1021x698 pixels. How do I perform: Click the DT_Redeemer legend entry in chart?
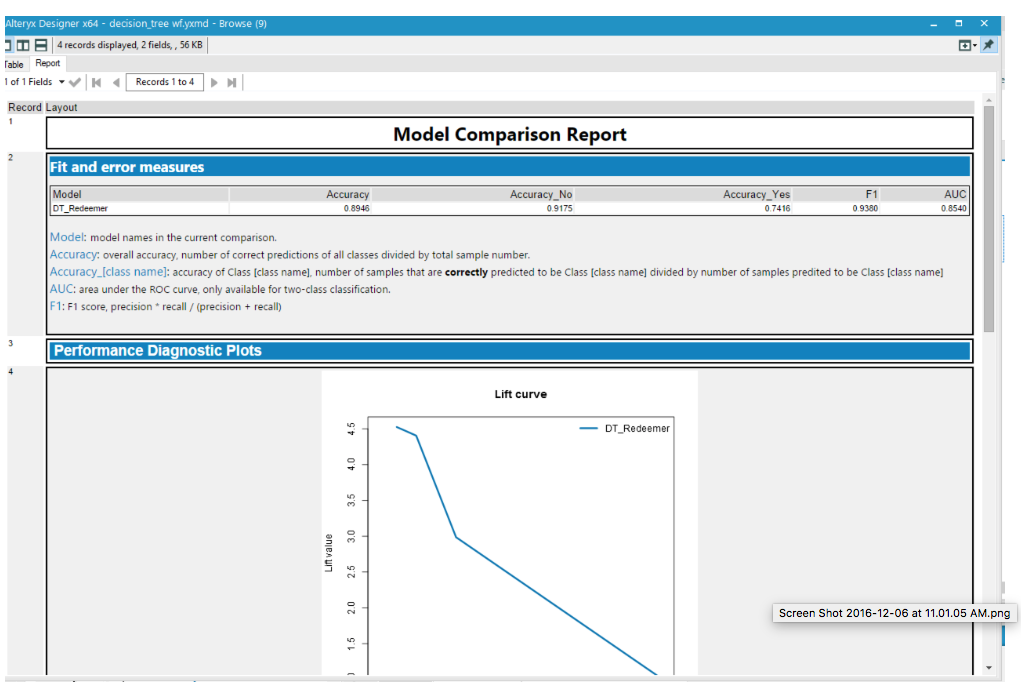click(x=624, y=428)
